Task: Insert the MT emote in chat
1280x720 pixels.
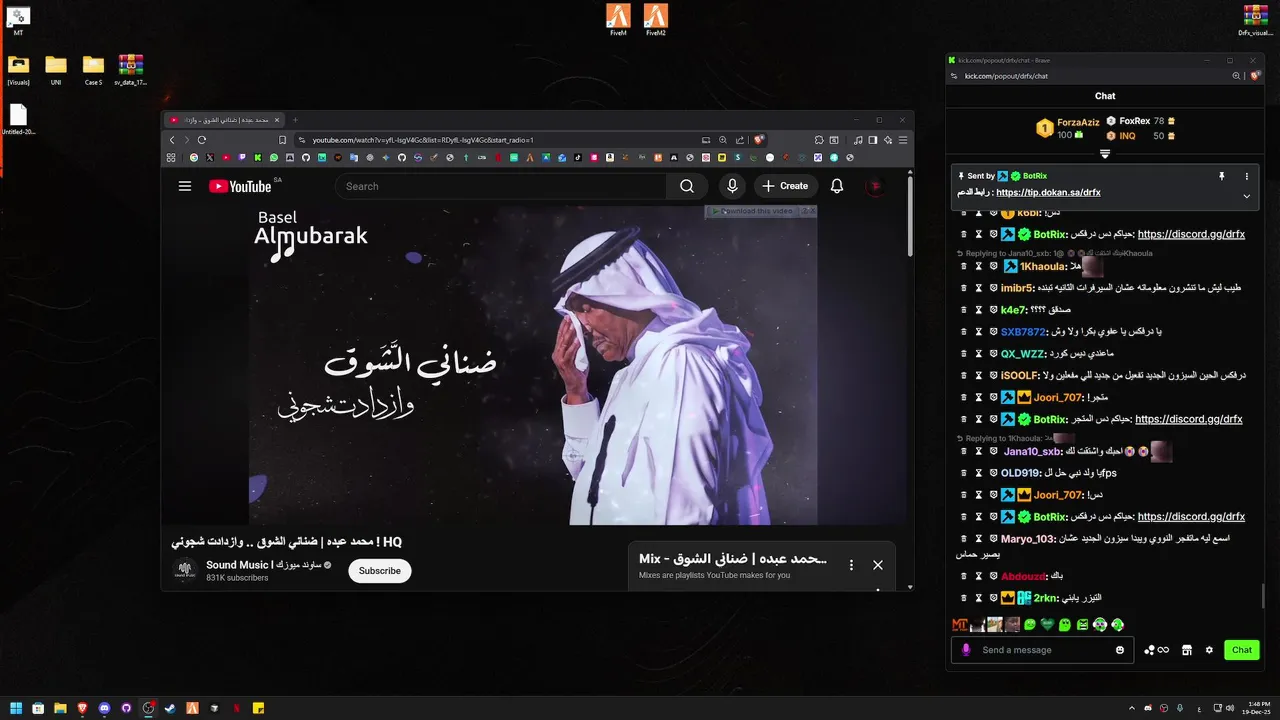Action: (960, 625)
